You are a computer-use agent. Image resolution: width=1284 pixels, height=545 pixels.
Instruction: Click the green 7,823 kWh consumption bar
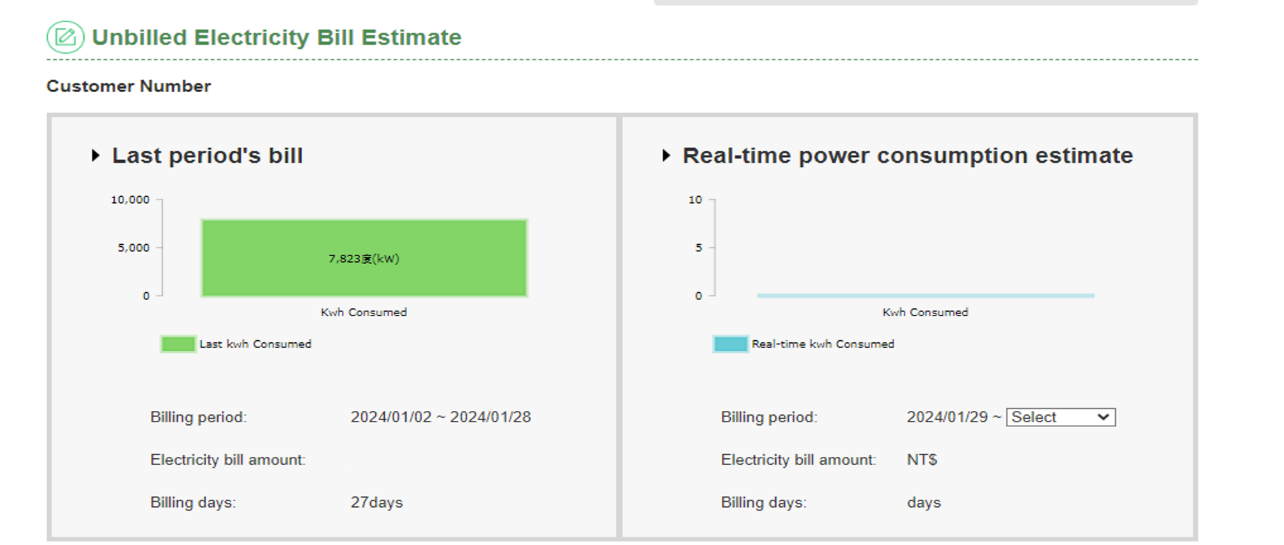click(364, 258)
